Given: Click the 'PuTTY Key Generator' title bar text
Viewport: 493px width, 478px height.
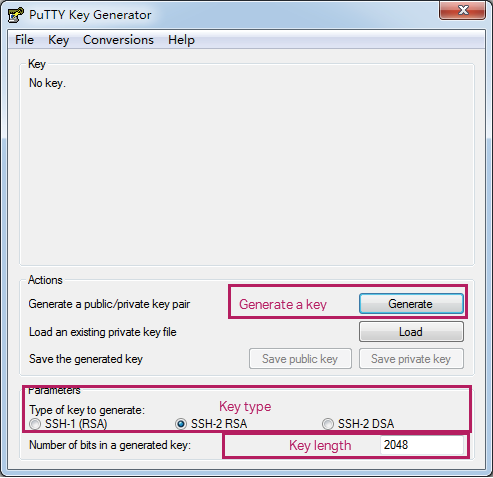Looking at the screenshot, I should click(90, 15).
